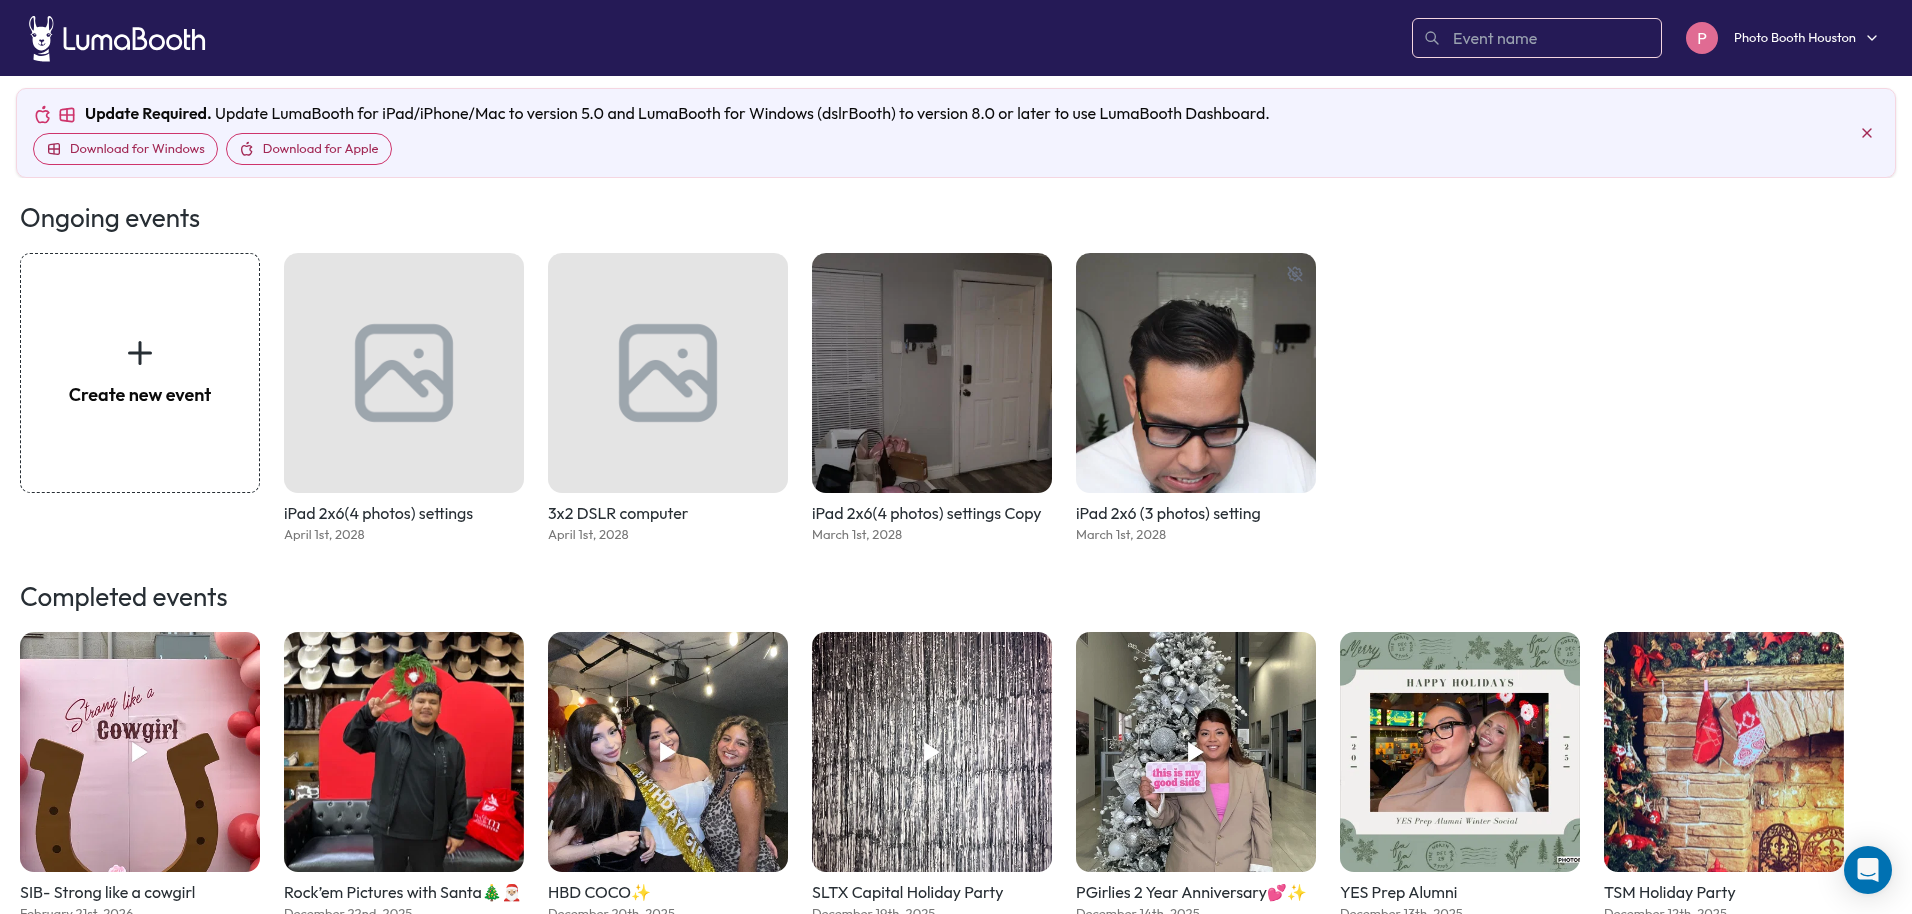Image resolution: width=1912 pixels, height=914 pixels.
Task: Dismiss the Update Required banner
Action: (x=1866, y=133)
